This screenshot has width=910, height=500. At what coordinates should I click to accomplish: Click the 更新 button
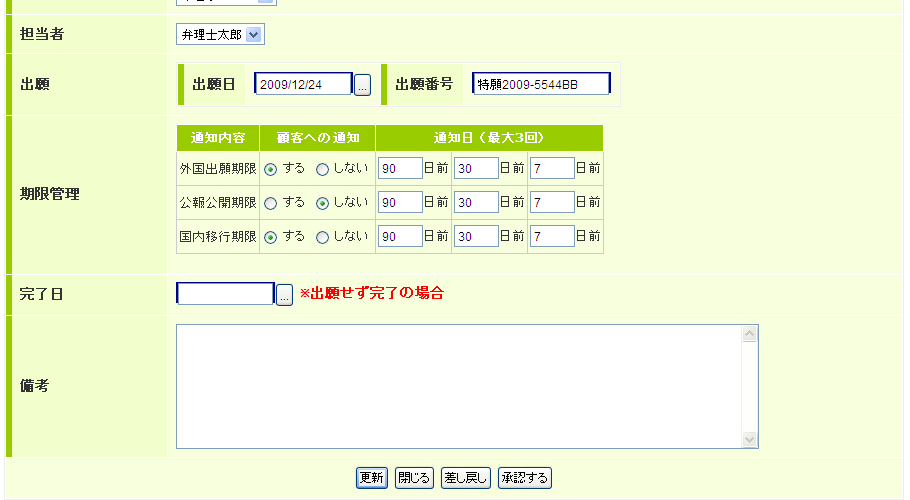coord(371,478)
